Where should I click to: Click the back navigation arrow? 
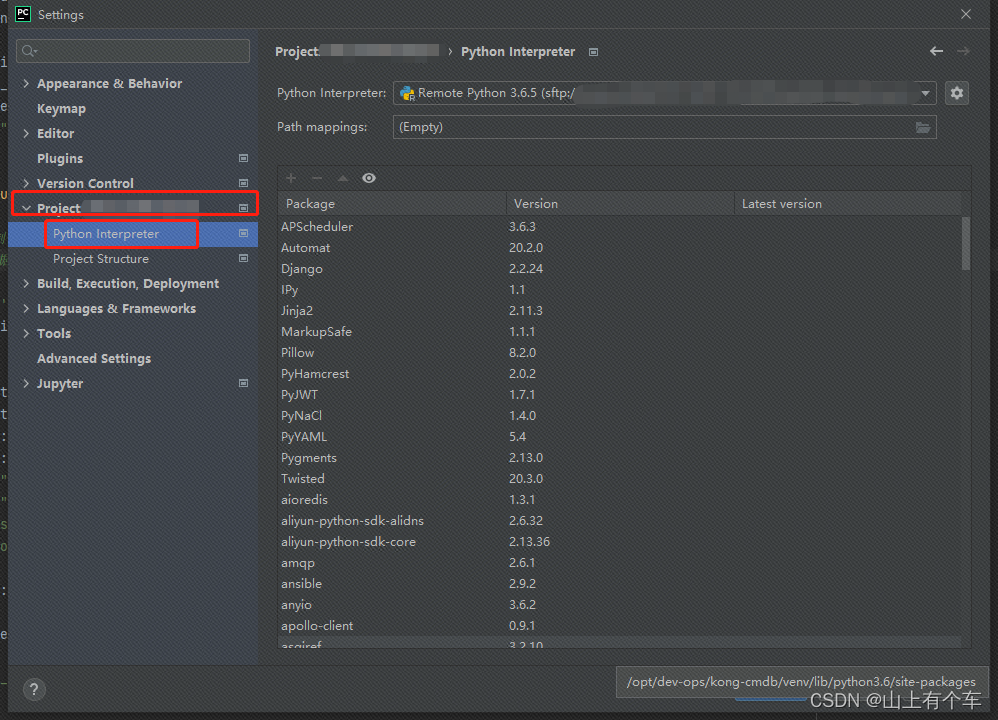tap(936, 51)
